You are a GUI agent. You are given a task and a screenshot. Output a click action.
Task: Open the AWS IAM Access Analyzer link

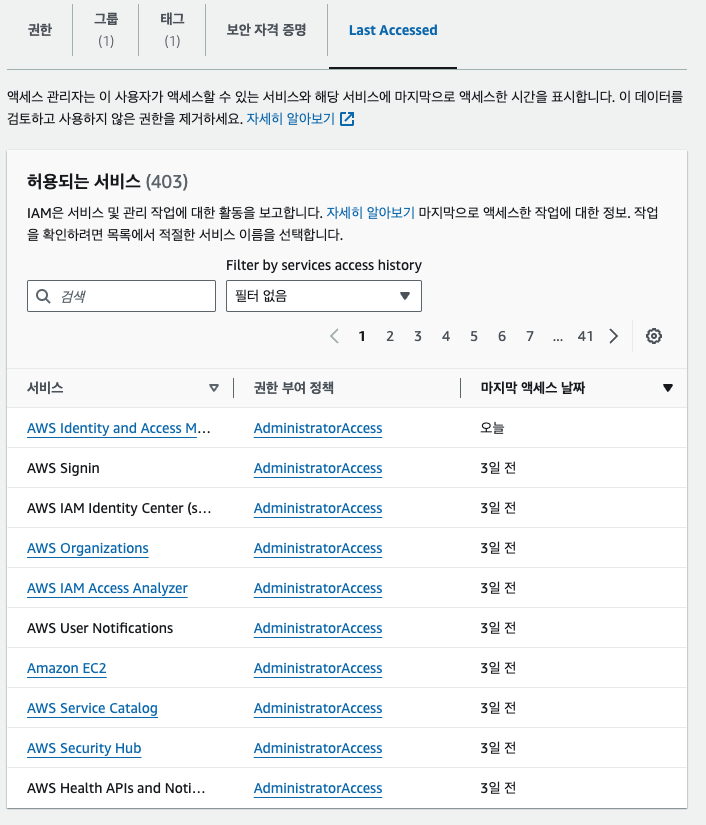107,588
